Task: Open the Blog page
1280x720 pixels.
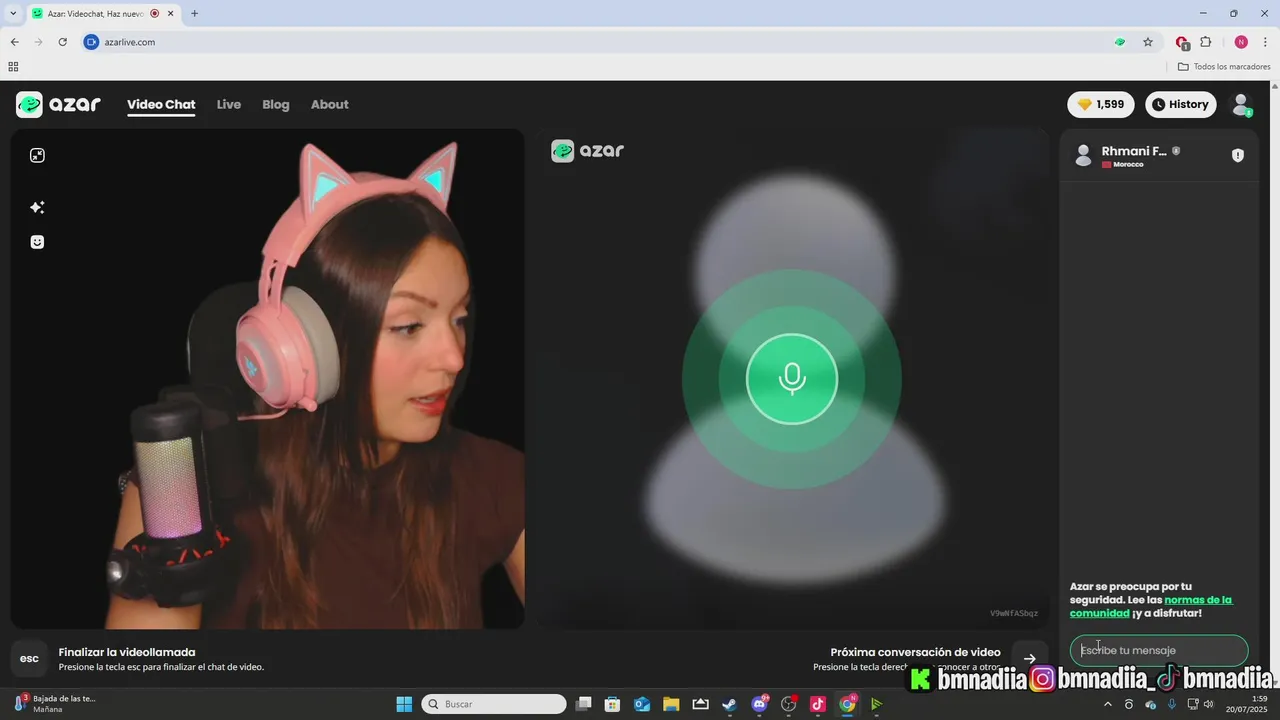Action: tap(276, 104)
